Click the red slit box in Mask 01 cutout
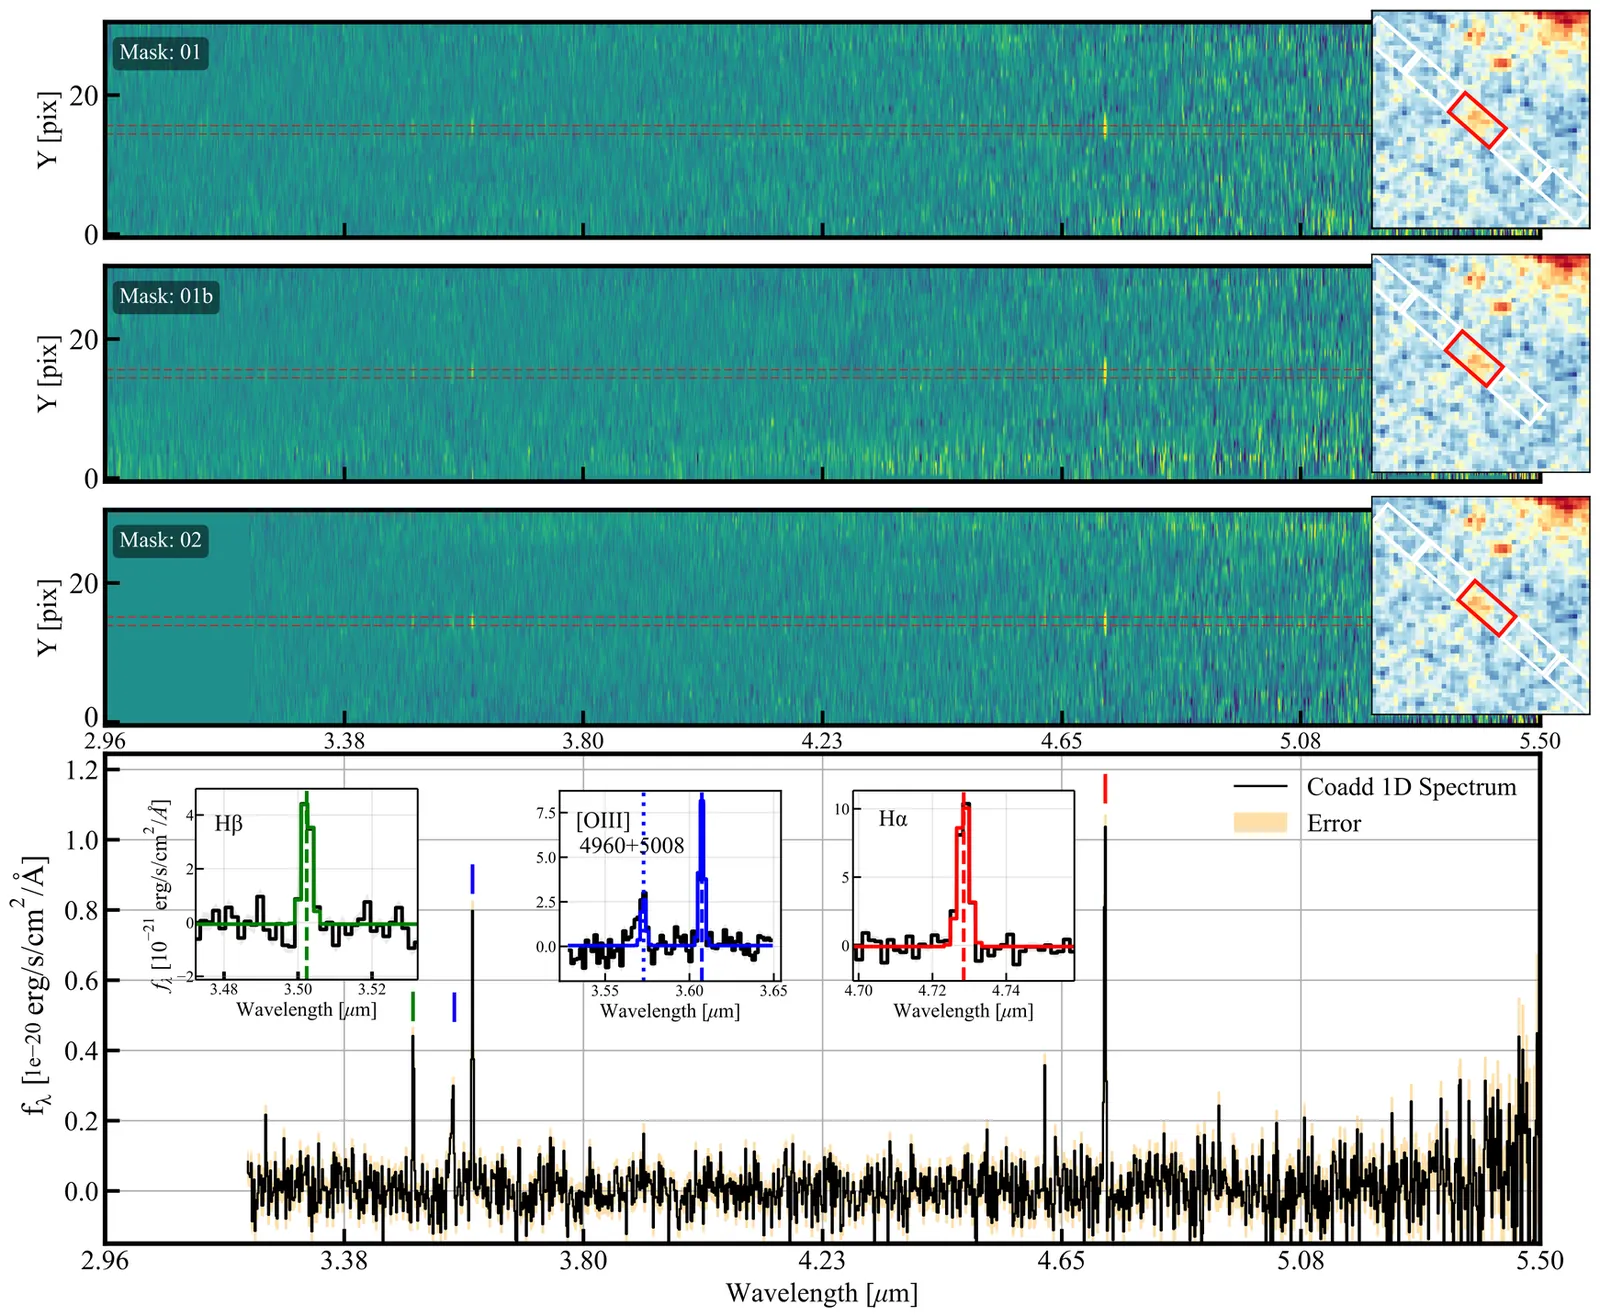This screenshot has width=1600, height=1316. coord(1477,120)
